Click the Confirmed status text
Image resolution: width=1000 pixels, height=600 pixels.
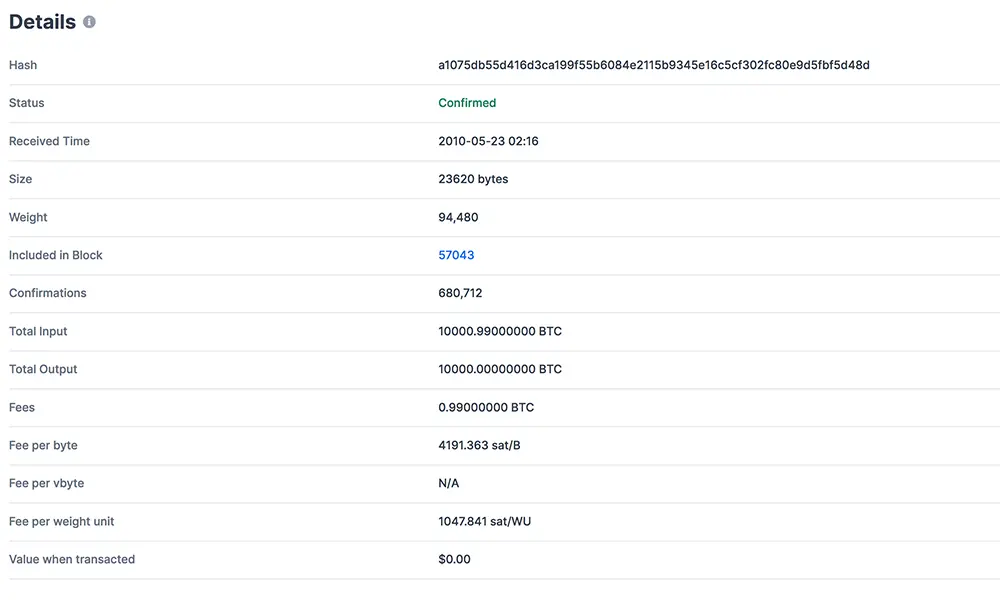click(467, 103)
